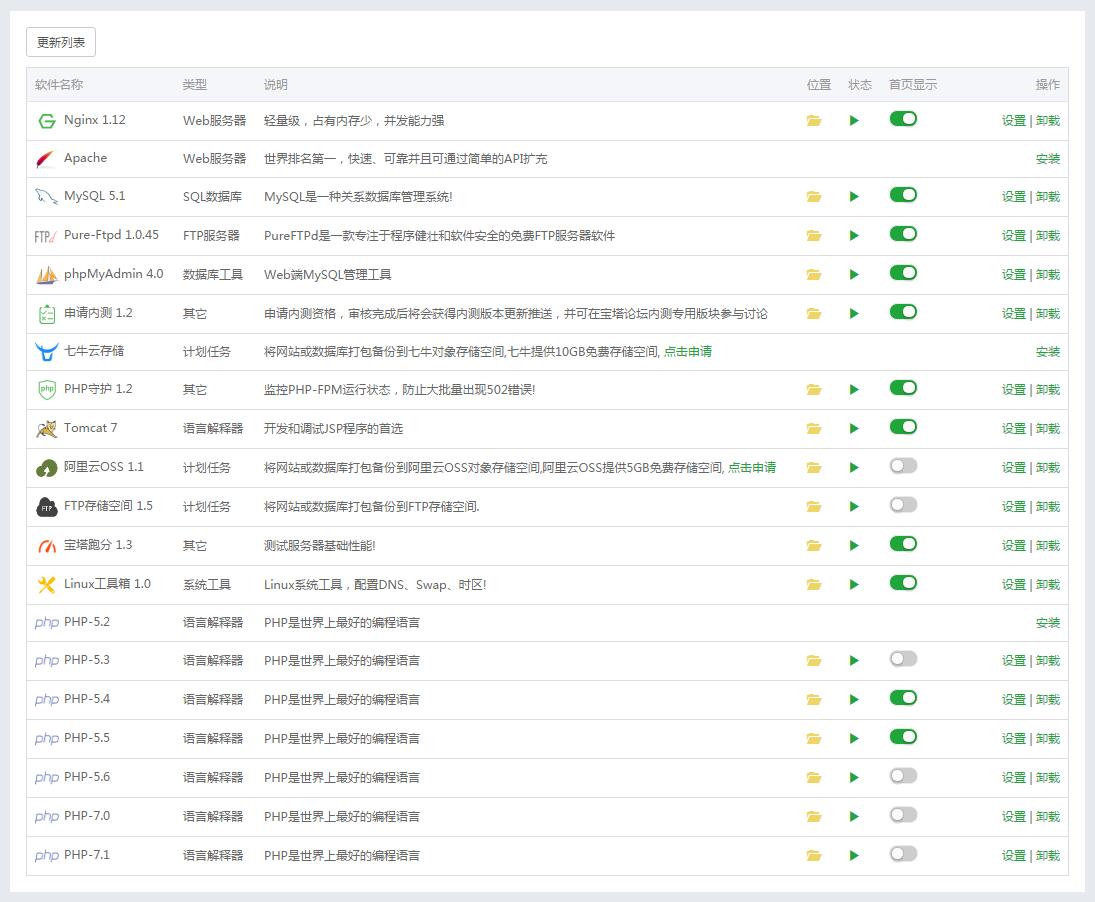Screen dimensions: 1095x902
Task: Click the 阿里云OSS round icon
Action: point(47,467)
